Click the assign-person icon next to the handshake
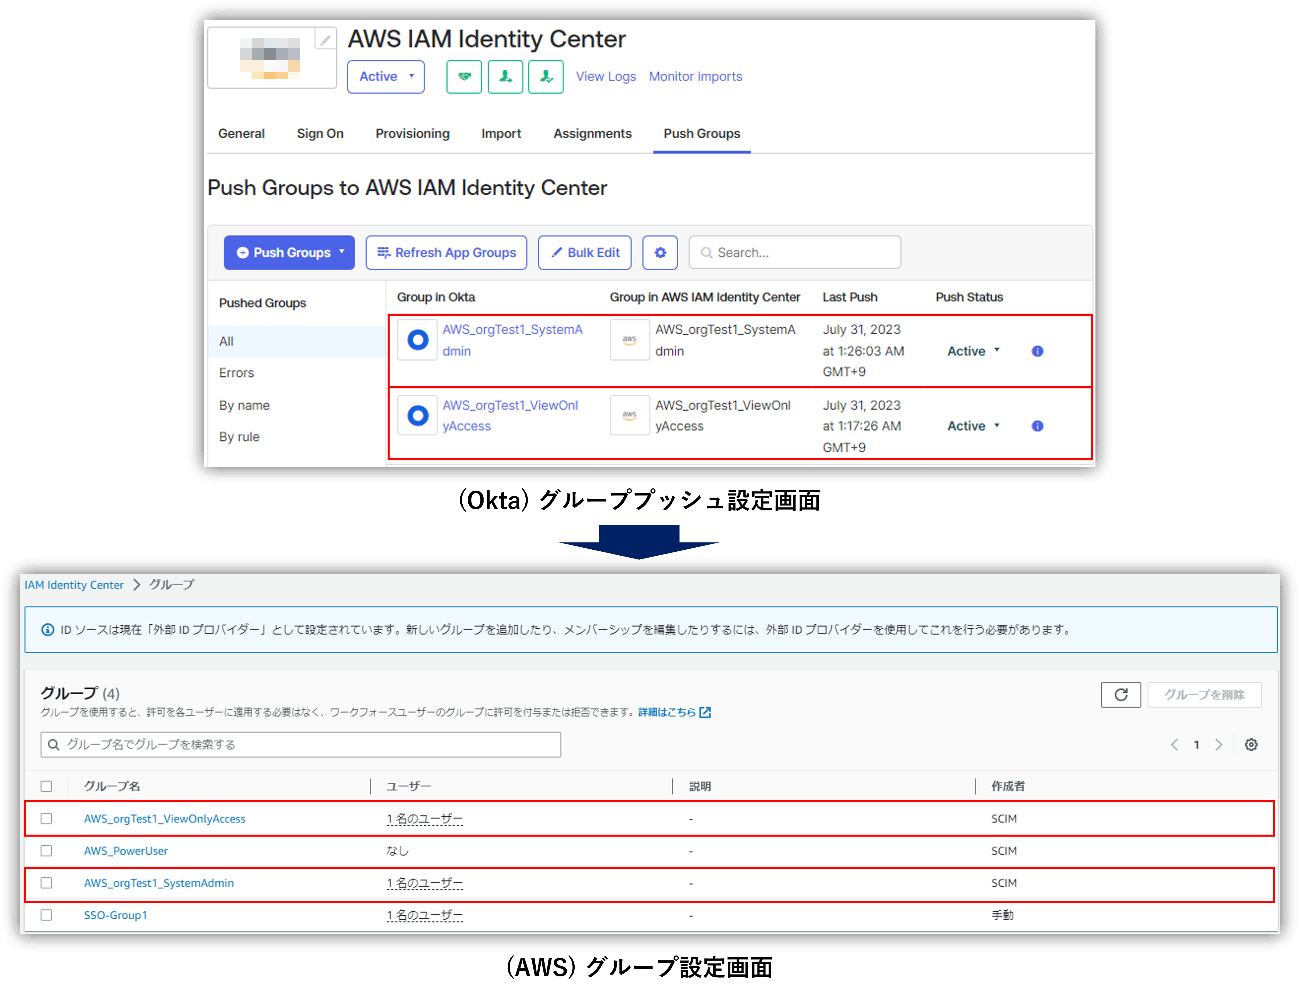The width and height of the screenshot is (1300, 997). (505, 77)
